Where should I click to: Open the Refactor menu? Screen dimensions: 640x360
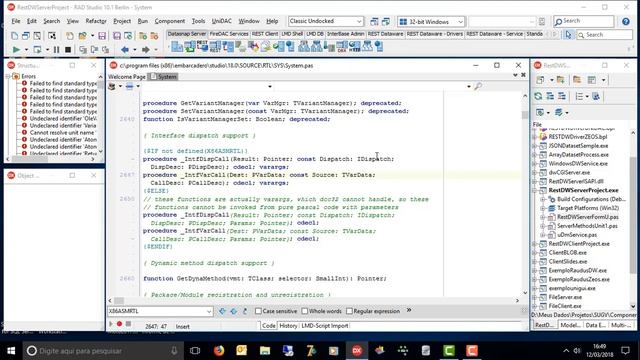(96, 21)
